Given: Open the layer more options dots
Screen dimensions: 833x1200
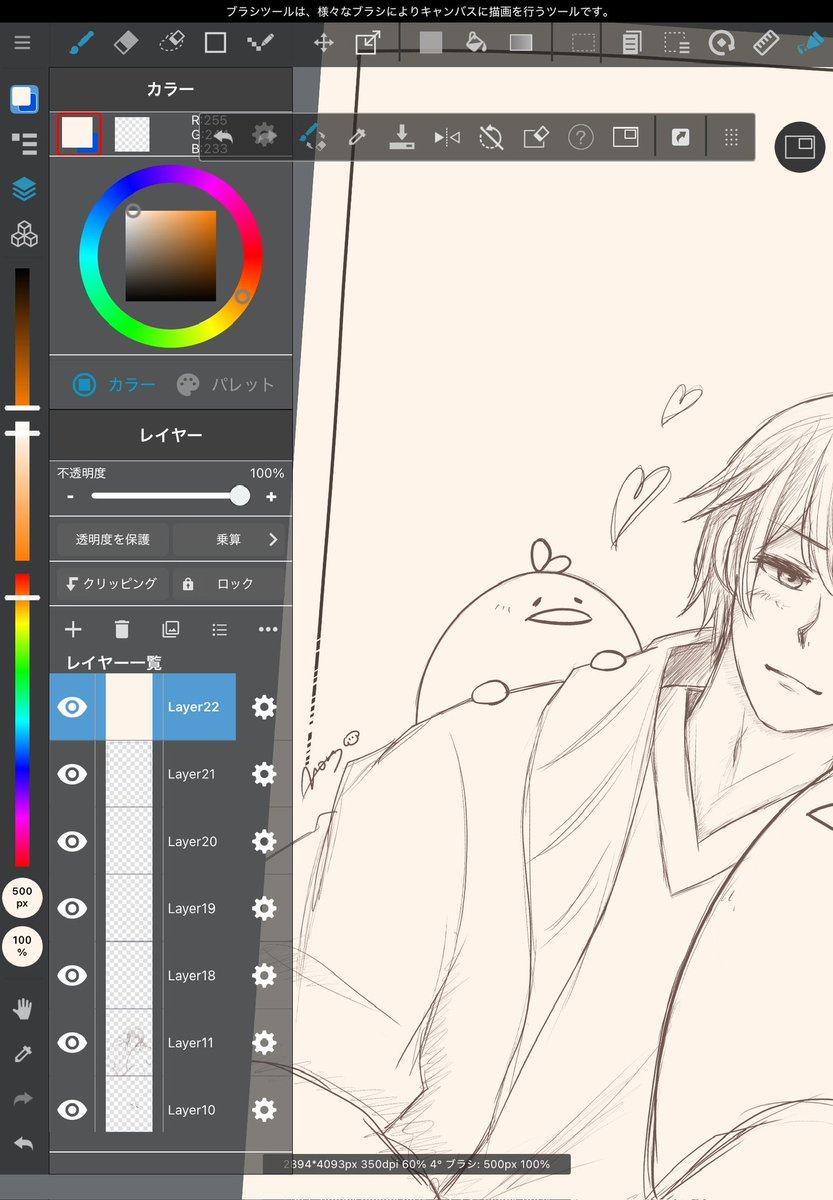Looking at the screenshot, I should (268, 629).
